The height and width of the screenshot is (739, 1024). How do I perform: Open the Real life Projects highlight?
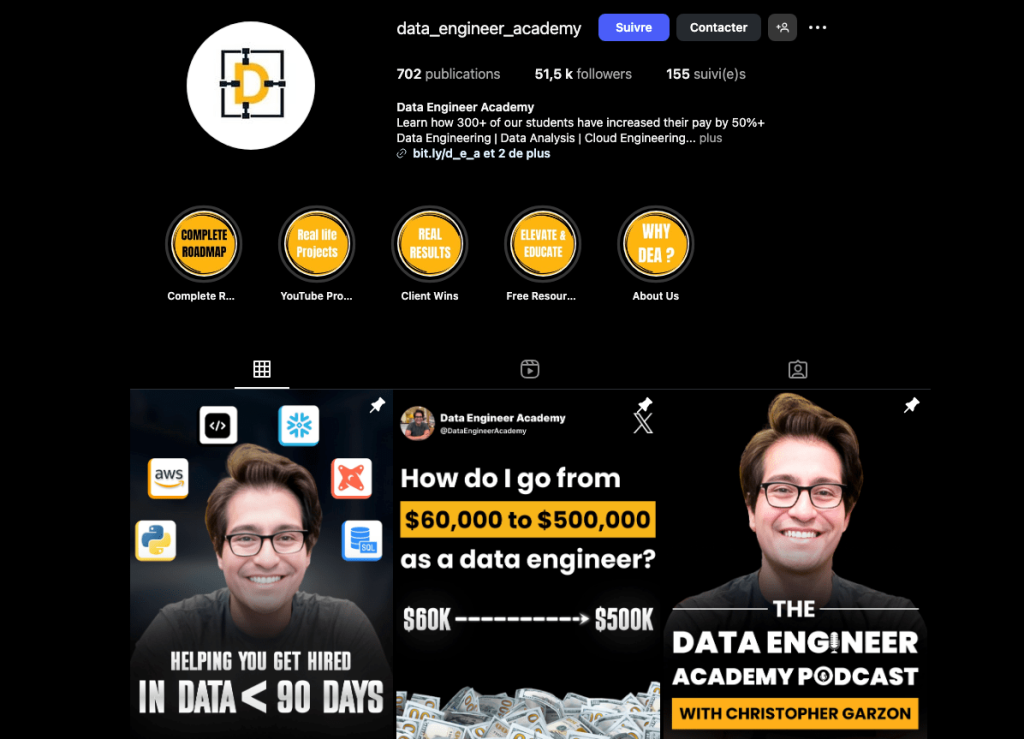click(x=317, y=244)
